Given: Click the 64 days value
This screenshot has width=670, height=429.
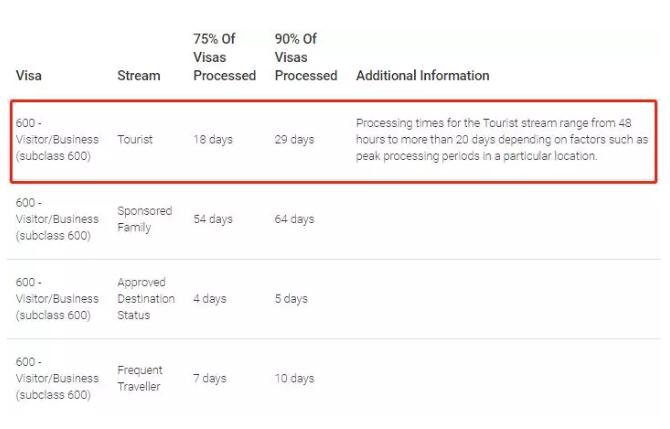Looking at the screenshot, I should point(294,219).
